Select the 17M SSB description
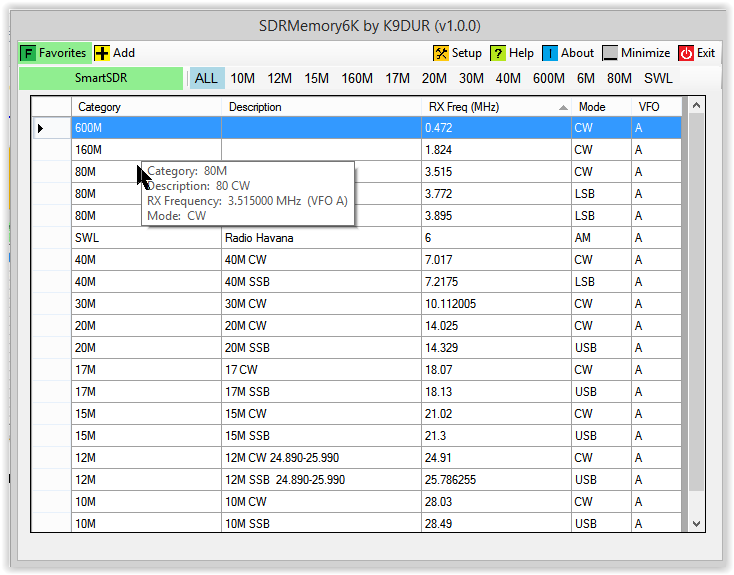 [321, 392]
